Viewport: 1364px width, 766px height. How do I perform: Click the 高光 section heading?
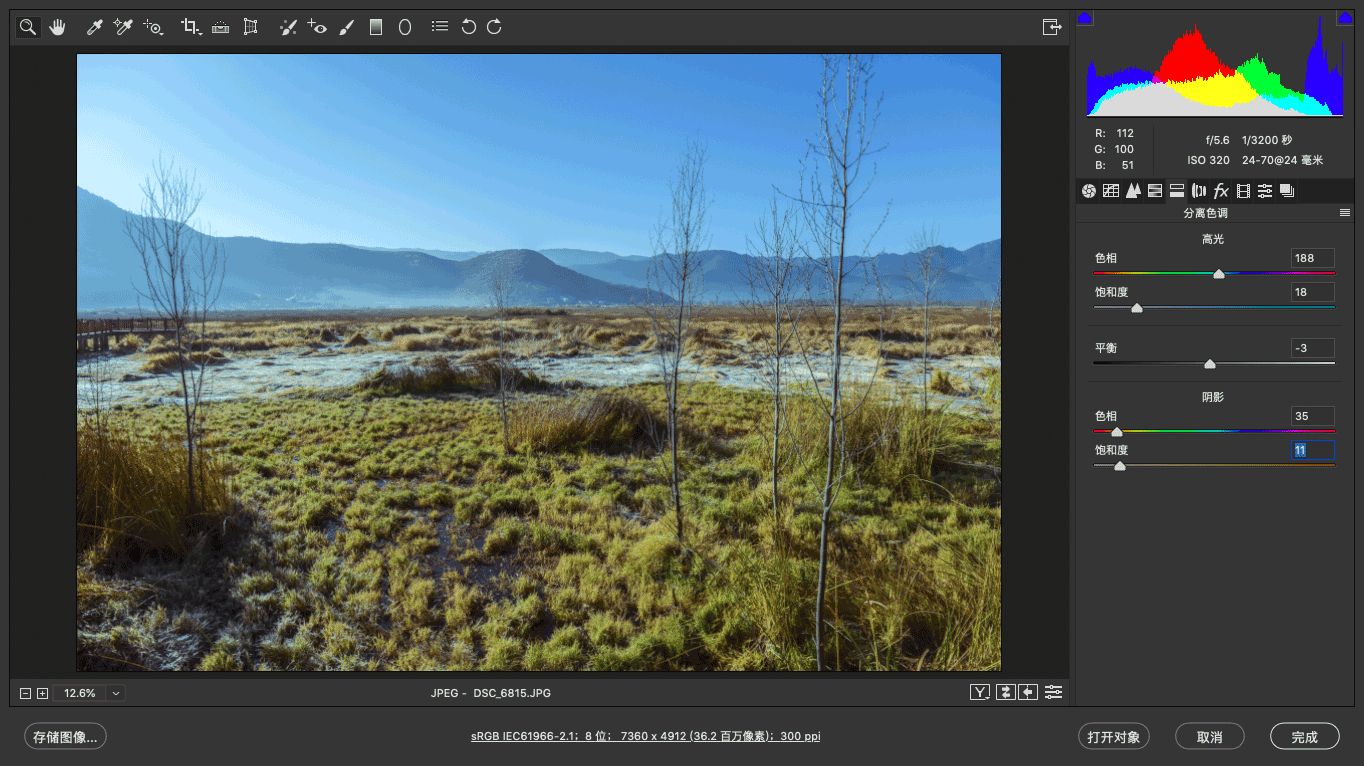[x=1213, y=239]
